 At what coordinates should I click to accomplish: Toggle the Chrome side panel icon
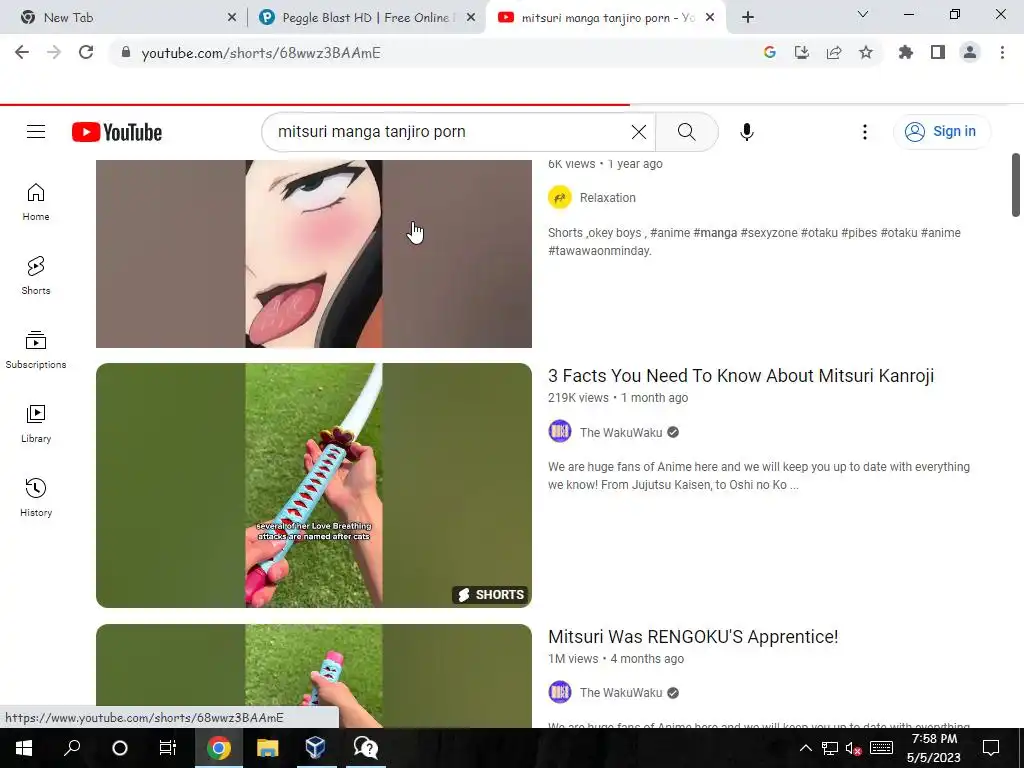tap(938, 53)
